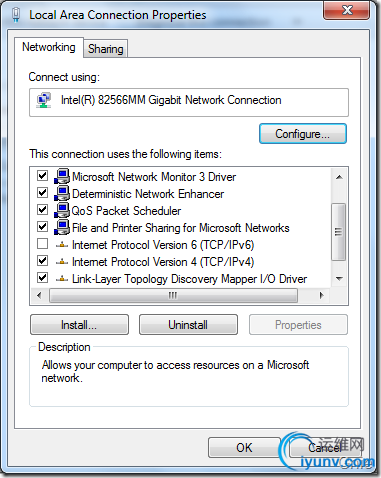Click the list's vertical scroll up arrow
381x478 pixels.
(x=339, y=177)
